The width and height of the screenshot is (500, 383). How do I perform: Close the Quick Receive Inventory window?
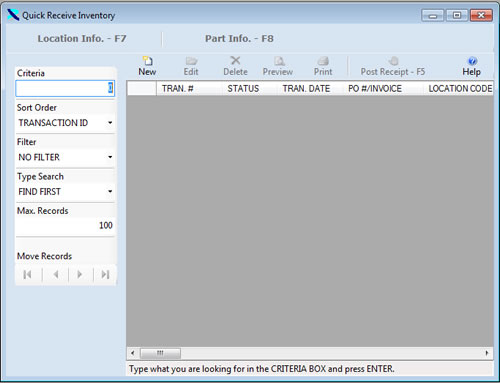(x=481, y=16)
